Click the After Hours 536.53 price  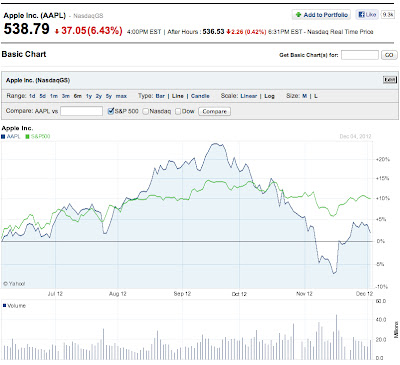pos(213,32)
